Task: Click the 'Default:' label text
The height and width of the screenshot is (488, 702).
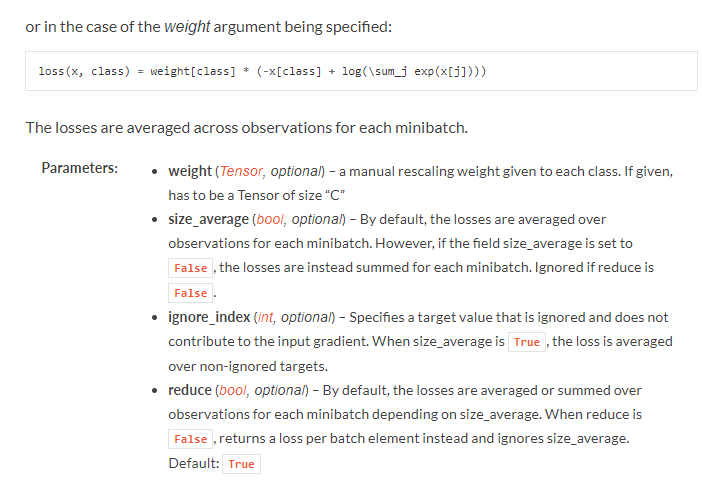Action: pyautogui.click(x=194, y=463)
